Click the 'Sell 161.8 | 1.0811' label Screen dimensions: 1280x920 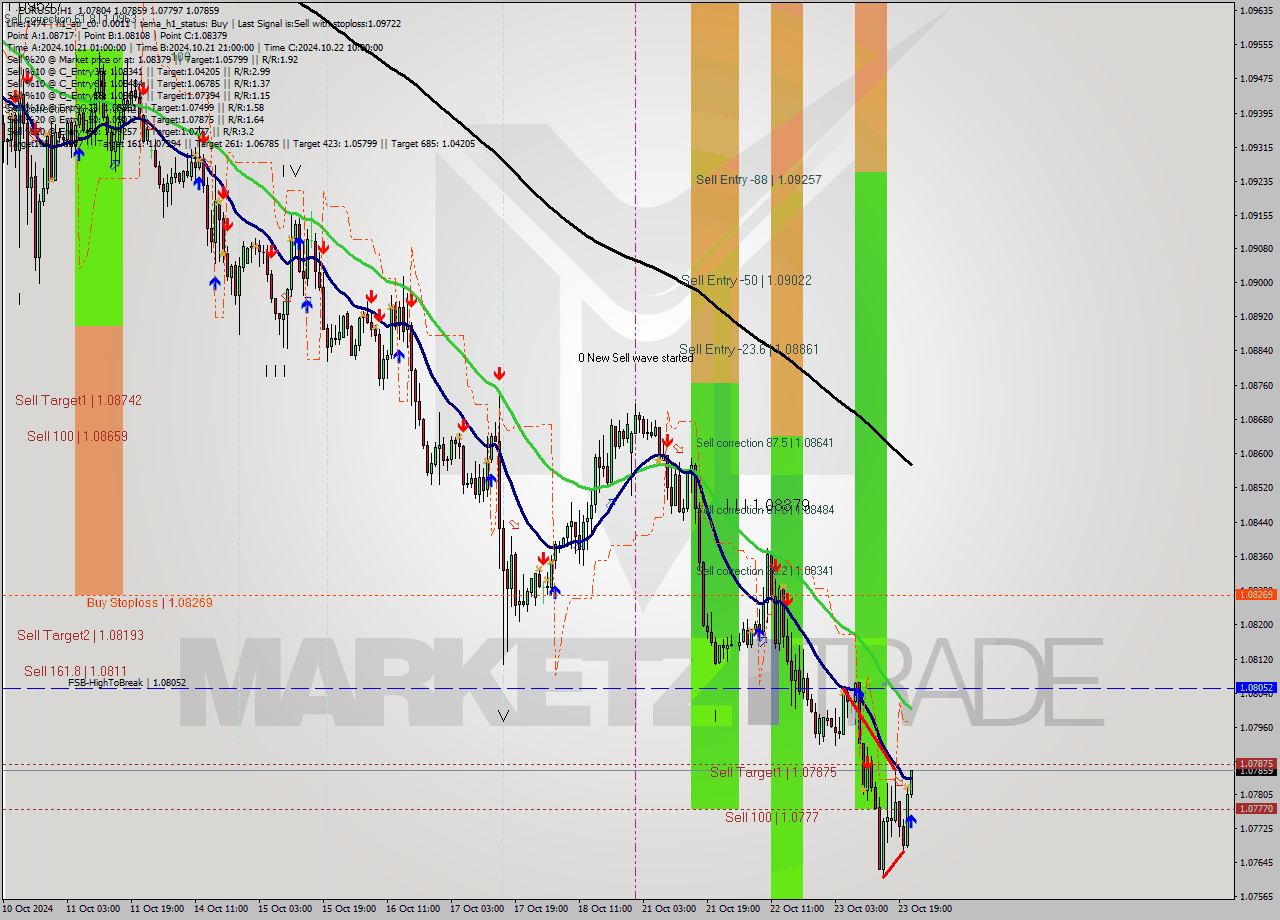(x=75, y=671)
